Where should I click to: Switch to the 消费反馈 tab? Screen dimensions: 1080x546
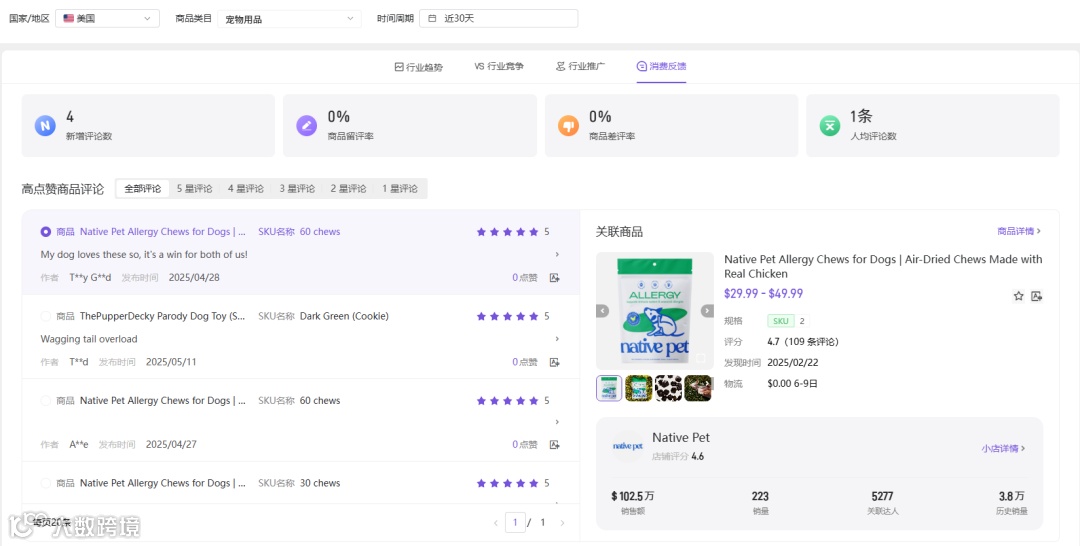coord(661,67)
